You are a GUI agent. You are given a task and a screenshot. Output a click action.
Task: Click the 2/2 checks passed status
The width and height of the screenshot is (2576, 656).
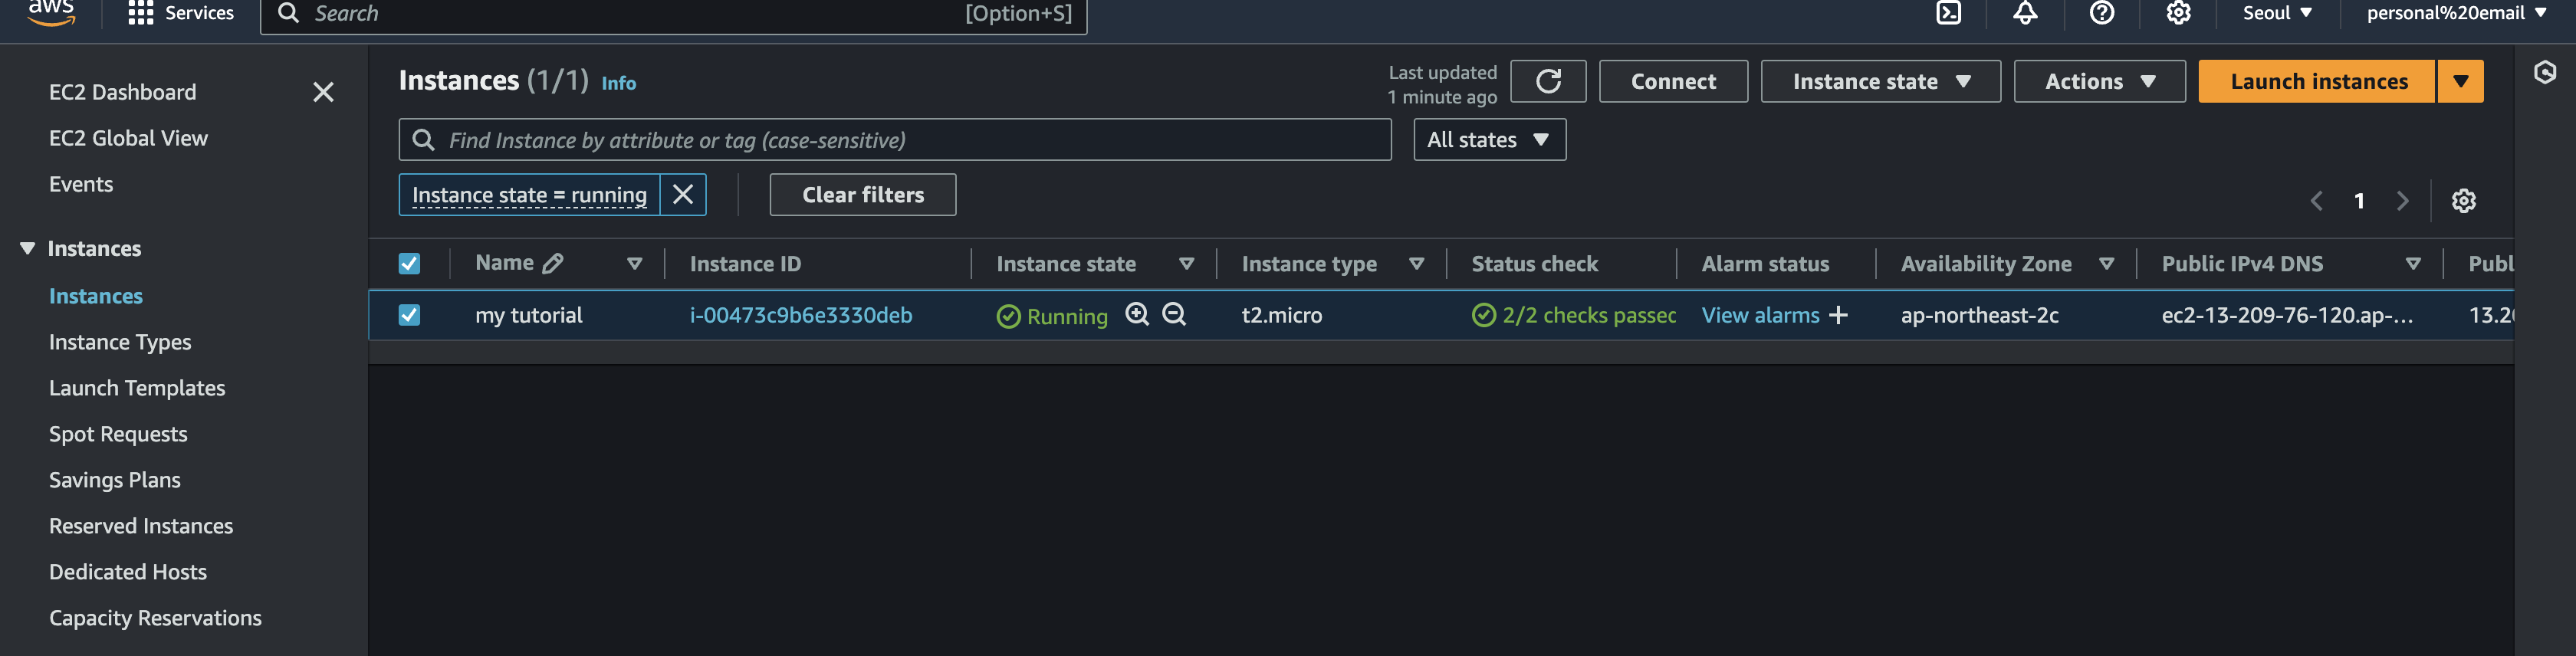point(1574,315)
